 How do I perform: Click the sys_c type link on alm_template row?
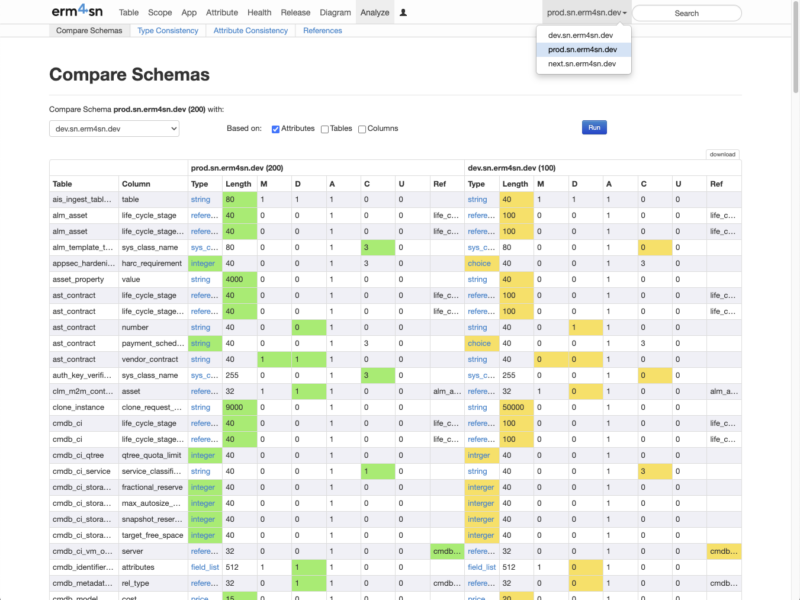[204, 247]
